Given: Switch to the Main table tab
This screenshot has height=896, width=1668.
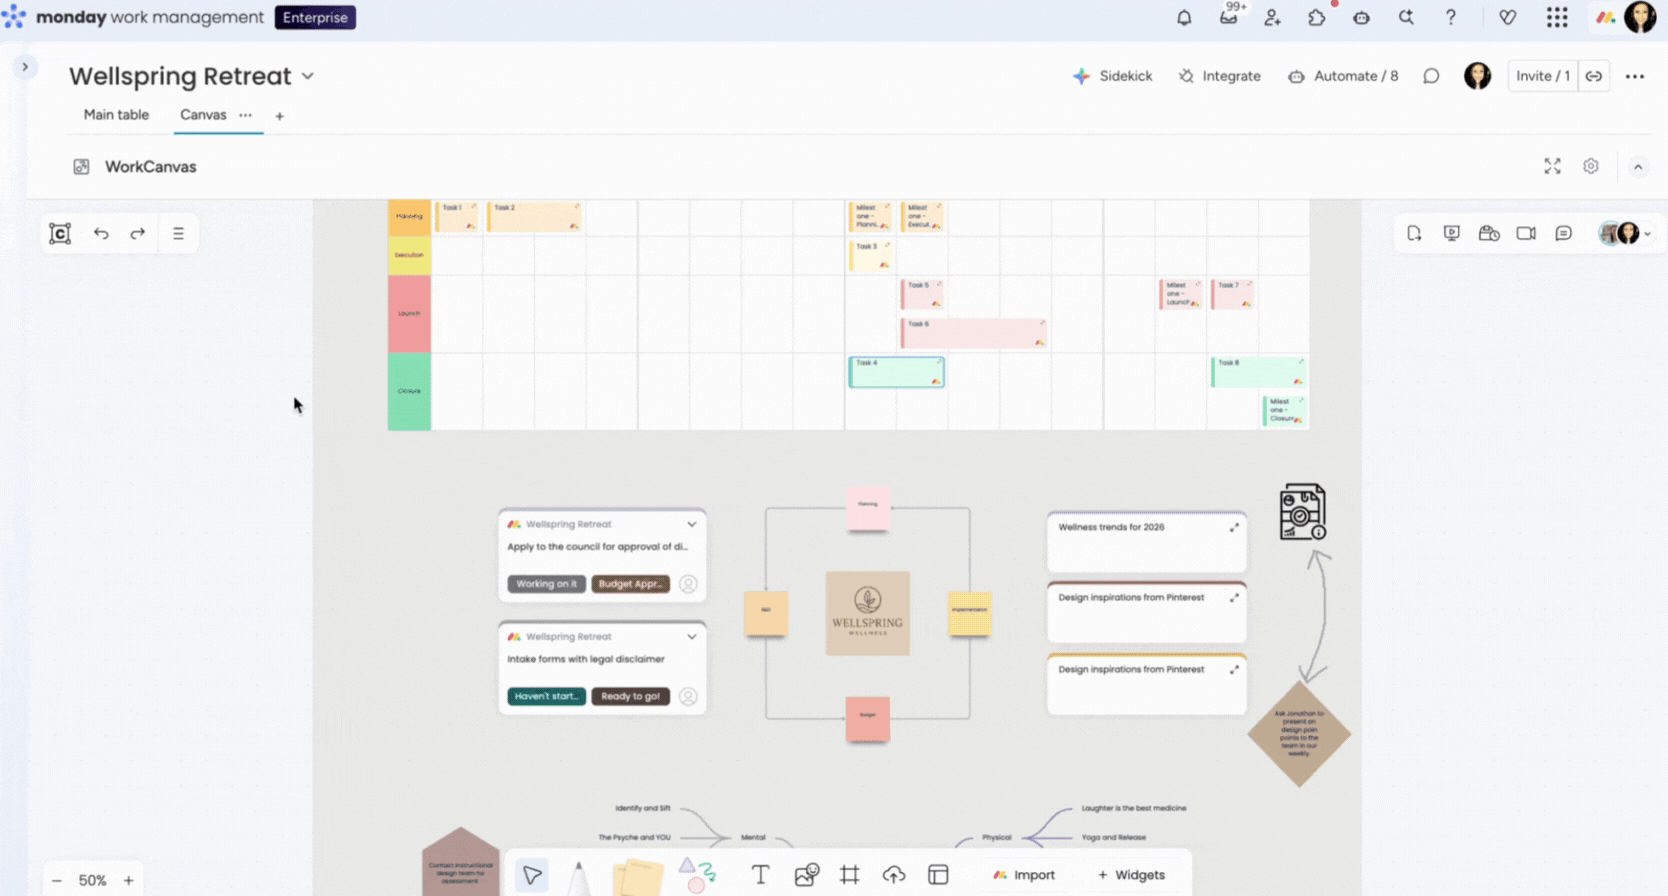Looking at the screenshot, I should [116, 115].
